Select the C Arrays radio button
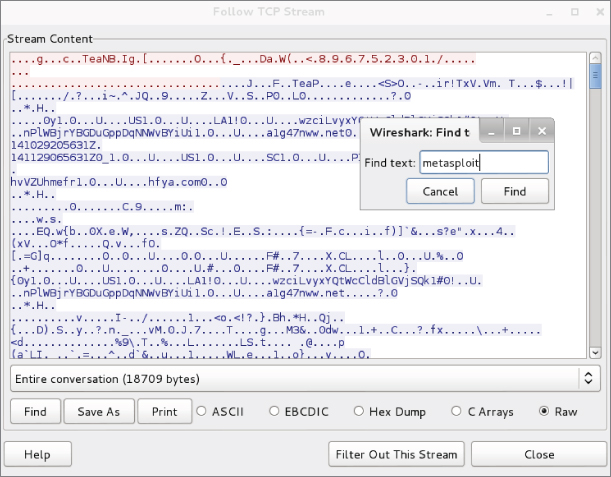Screen dimensions: 611x477 point(456,411)
